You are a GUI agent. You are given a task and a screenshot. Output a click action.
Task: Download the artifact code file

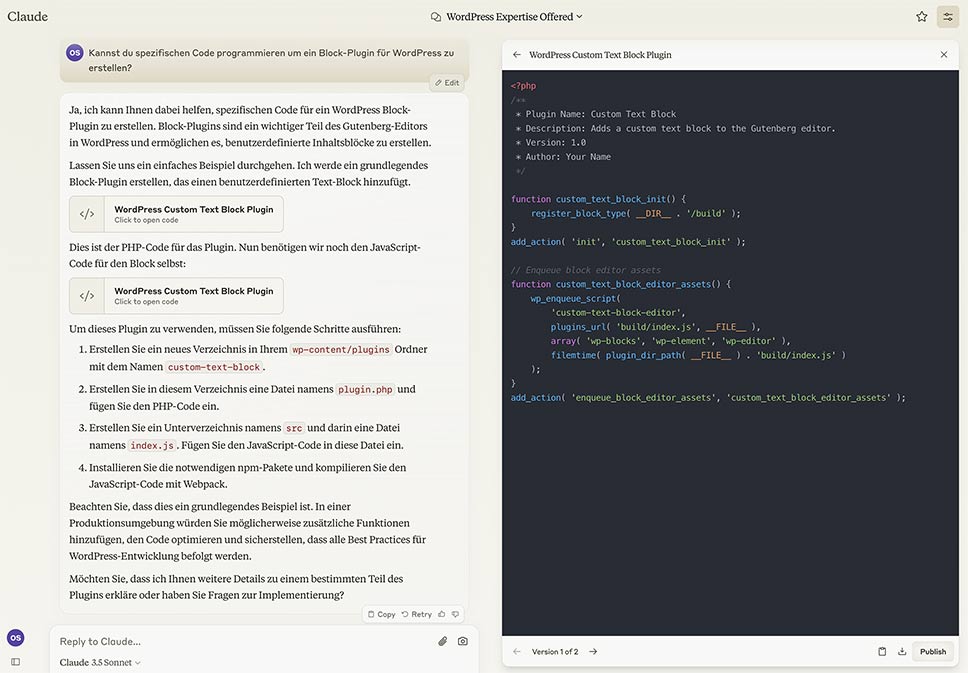[x=902, y=651]
